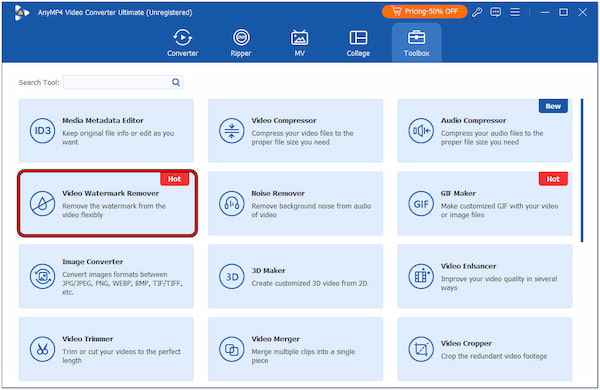
Task: Click the Hot badge on Video Watermark Remover
Action: click(174, 179)
